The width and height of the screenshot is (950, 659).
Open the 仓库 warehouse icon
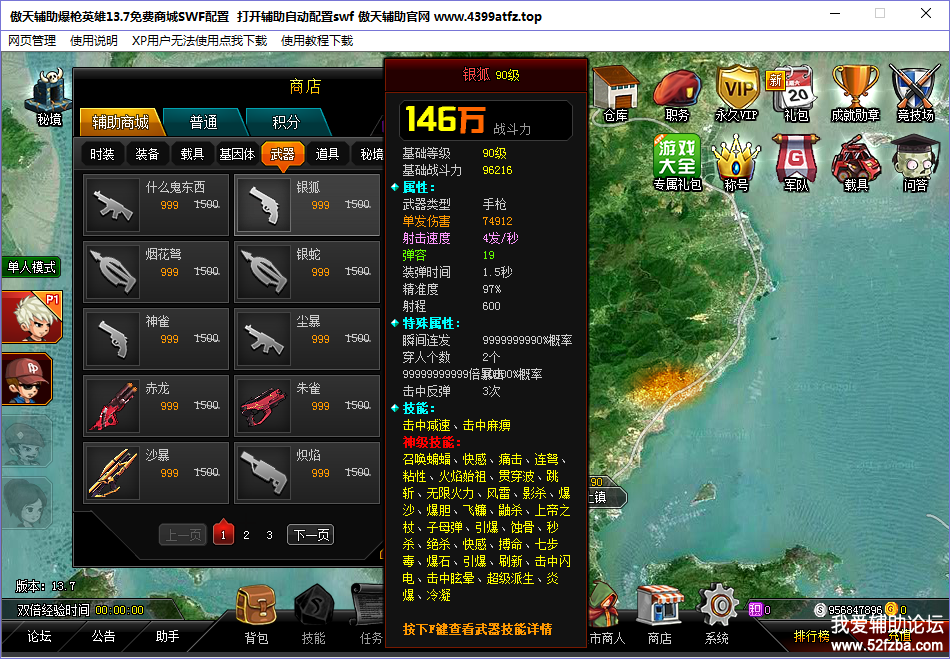click(616, 94)
